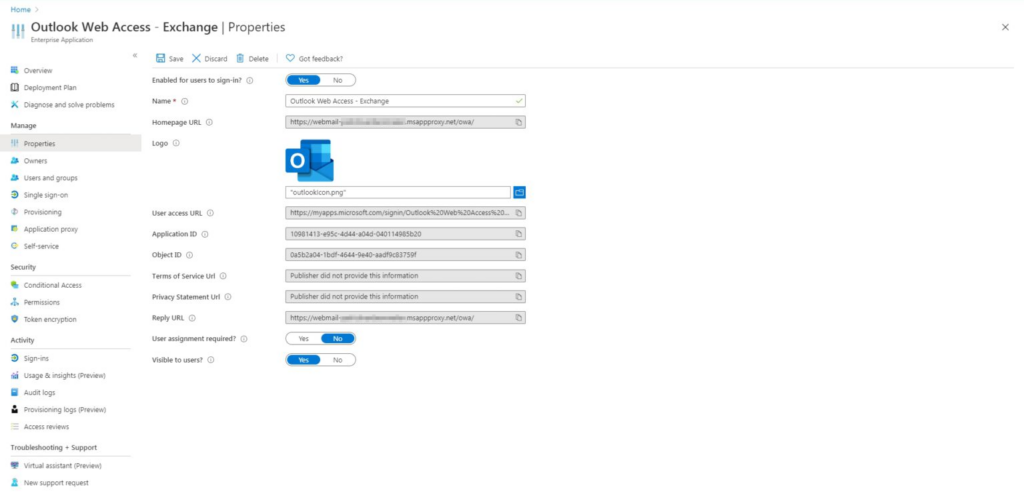Copy the Object ID value
The width and height of the screenshot is (1024, 494).
519,255
